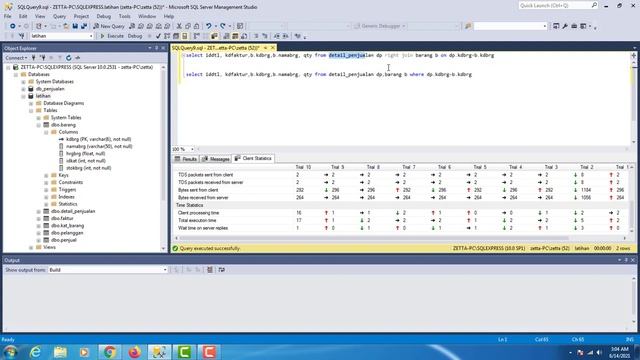640x360 pixels.
Task: Toggle Include Client Statistics button
Action: pos(214,36)
